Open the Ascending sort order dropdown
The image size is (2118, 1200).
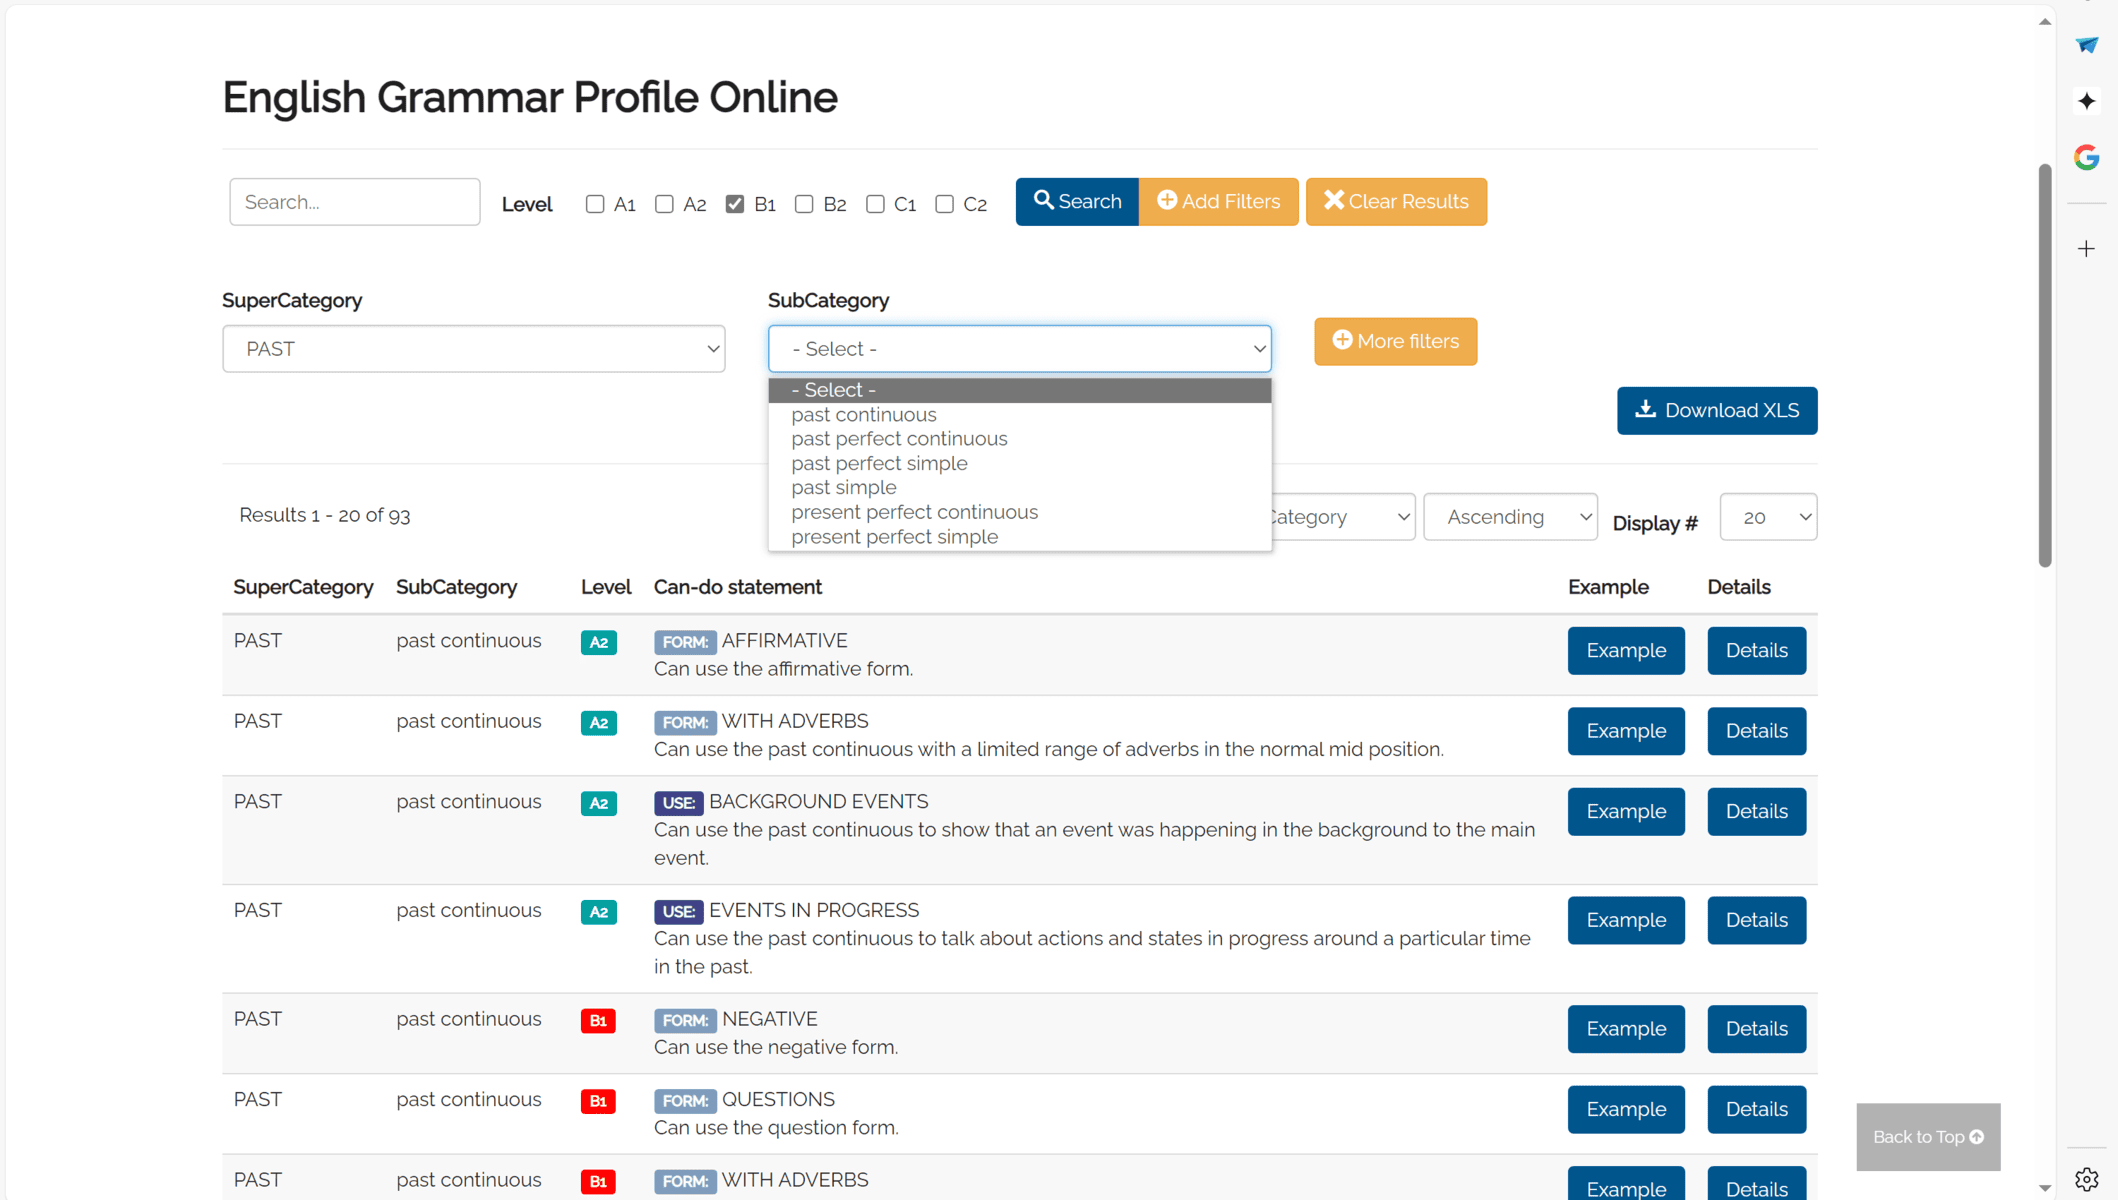[1509, 517]
